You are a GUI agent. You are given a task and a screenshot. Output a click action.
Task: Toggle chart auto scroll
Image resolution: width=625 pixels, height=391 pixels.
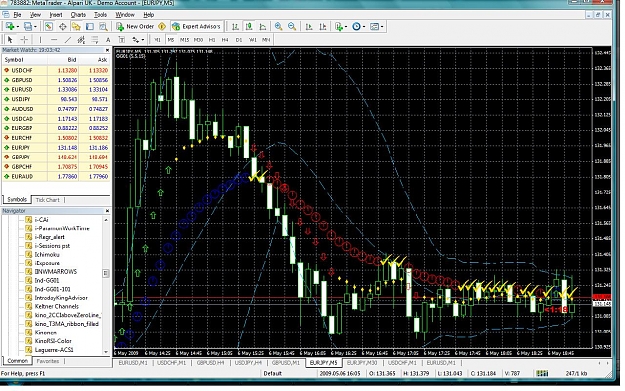pos(309,27)
